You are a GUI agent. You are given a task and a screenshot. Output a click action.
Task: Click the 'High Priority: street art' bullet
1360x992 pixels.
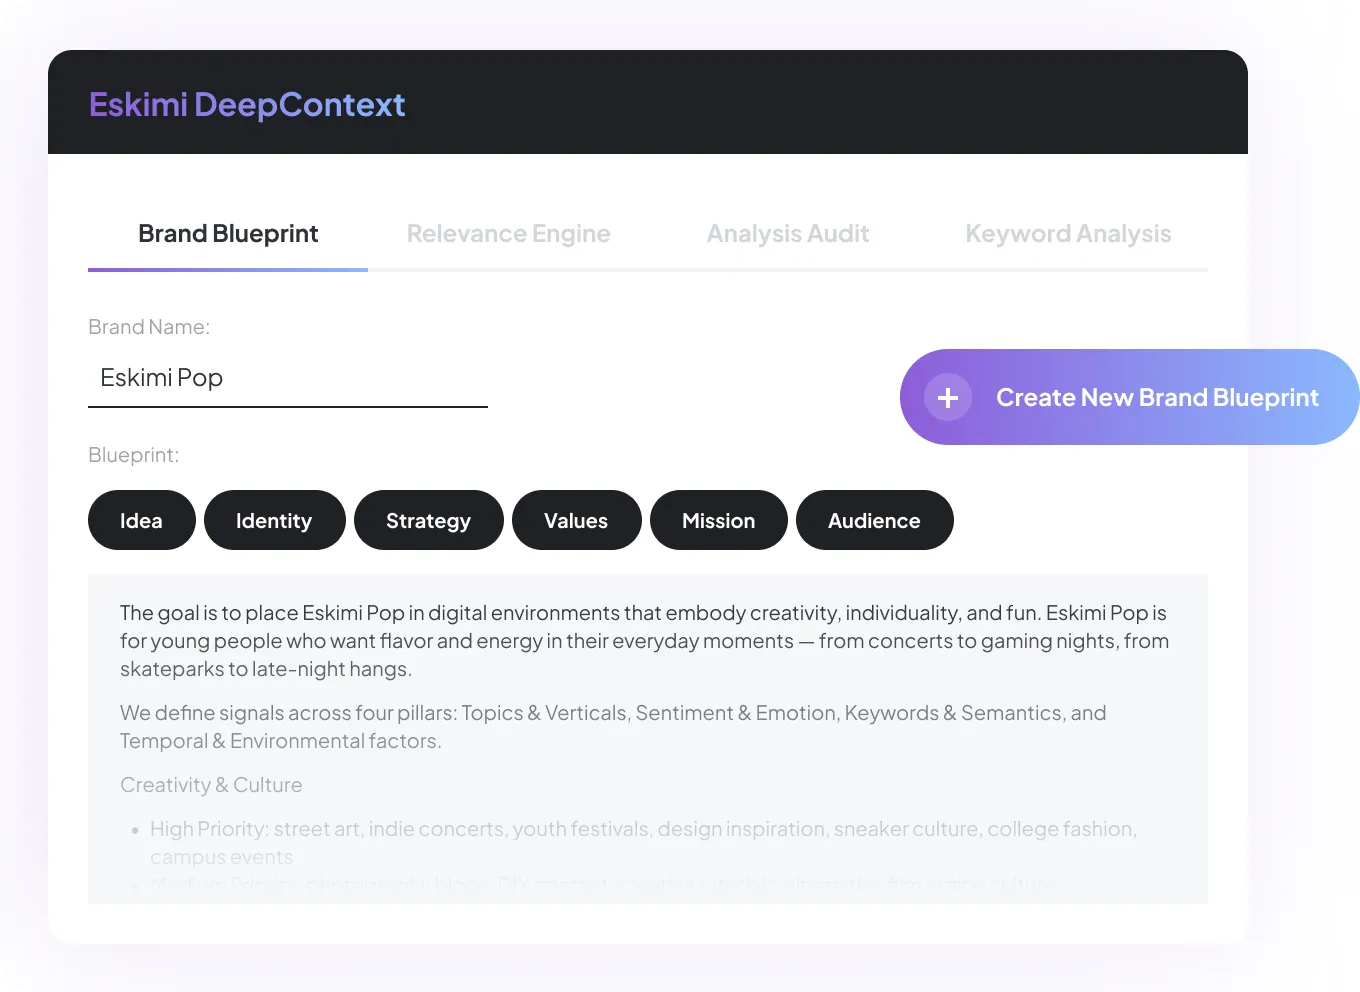coord(643,843)
